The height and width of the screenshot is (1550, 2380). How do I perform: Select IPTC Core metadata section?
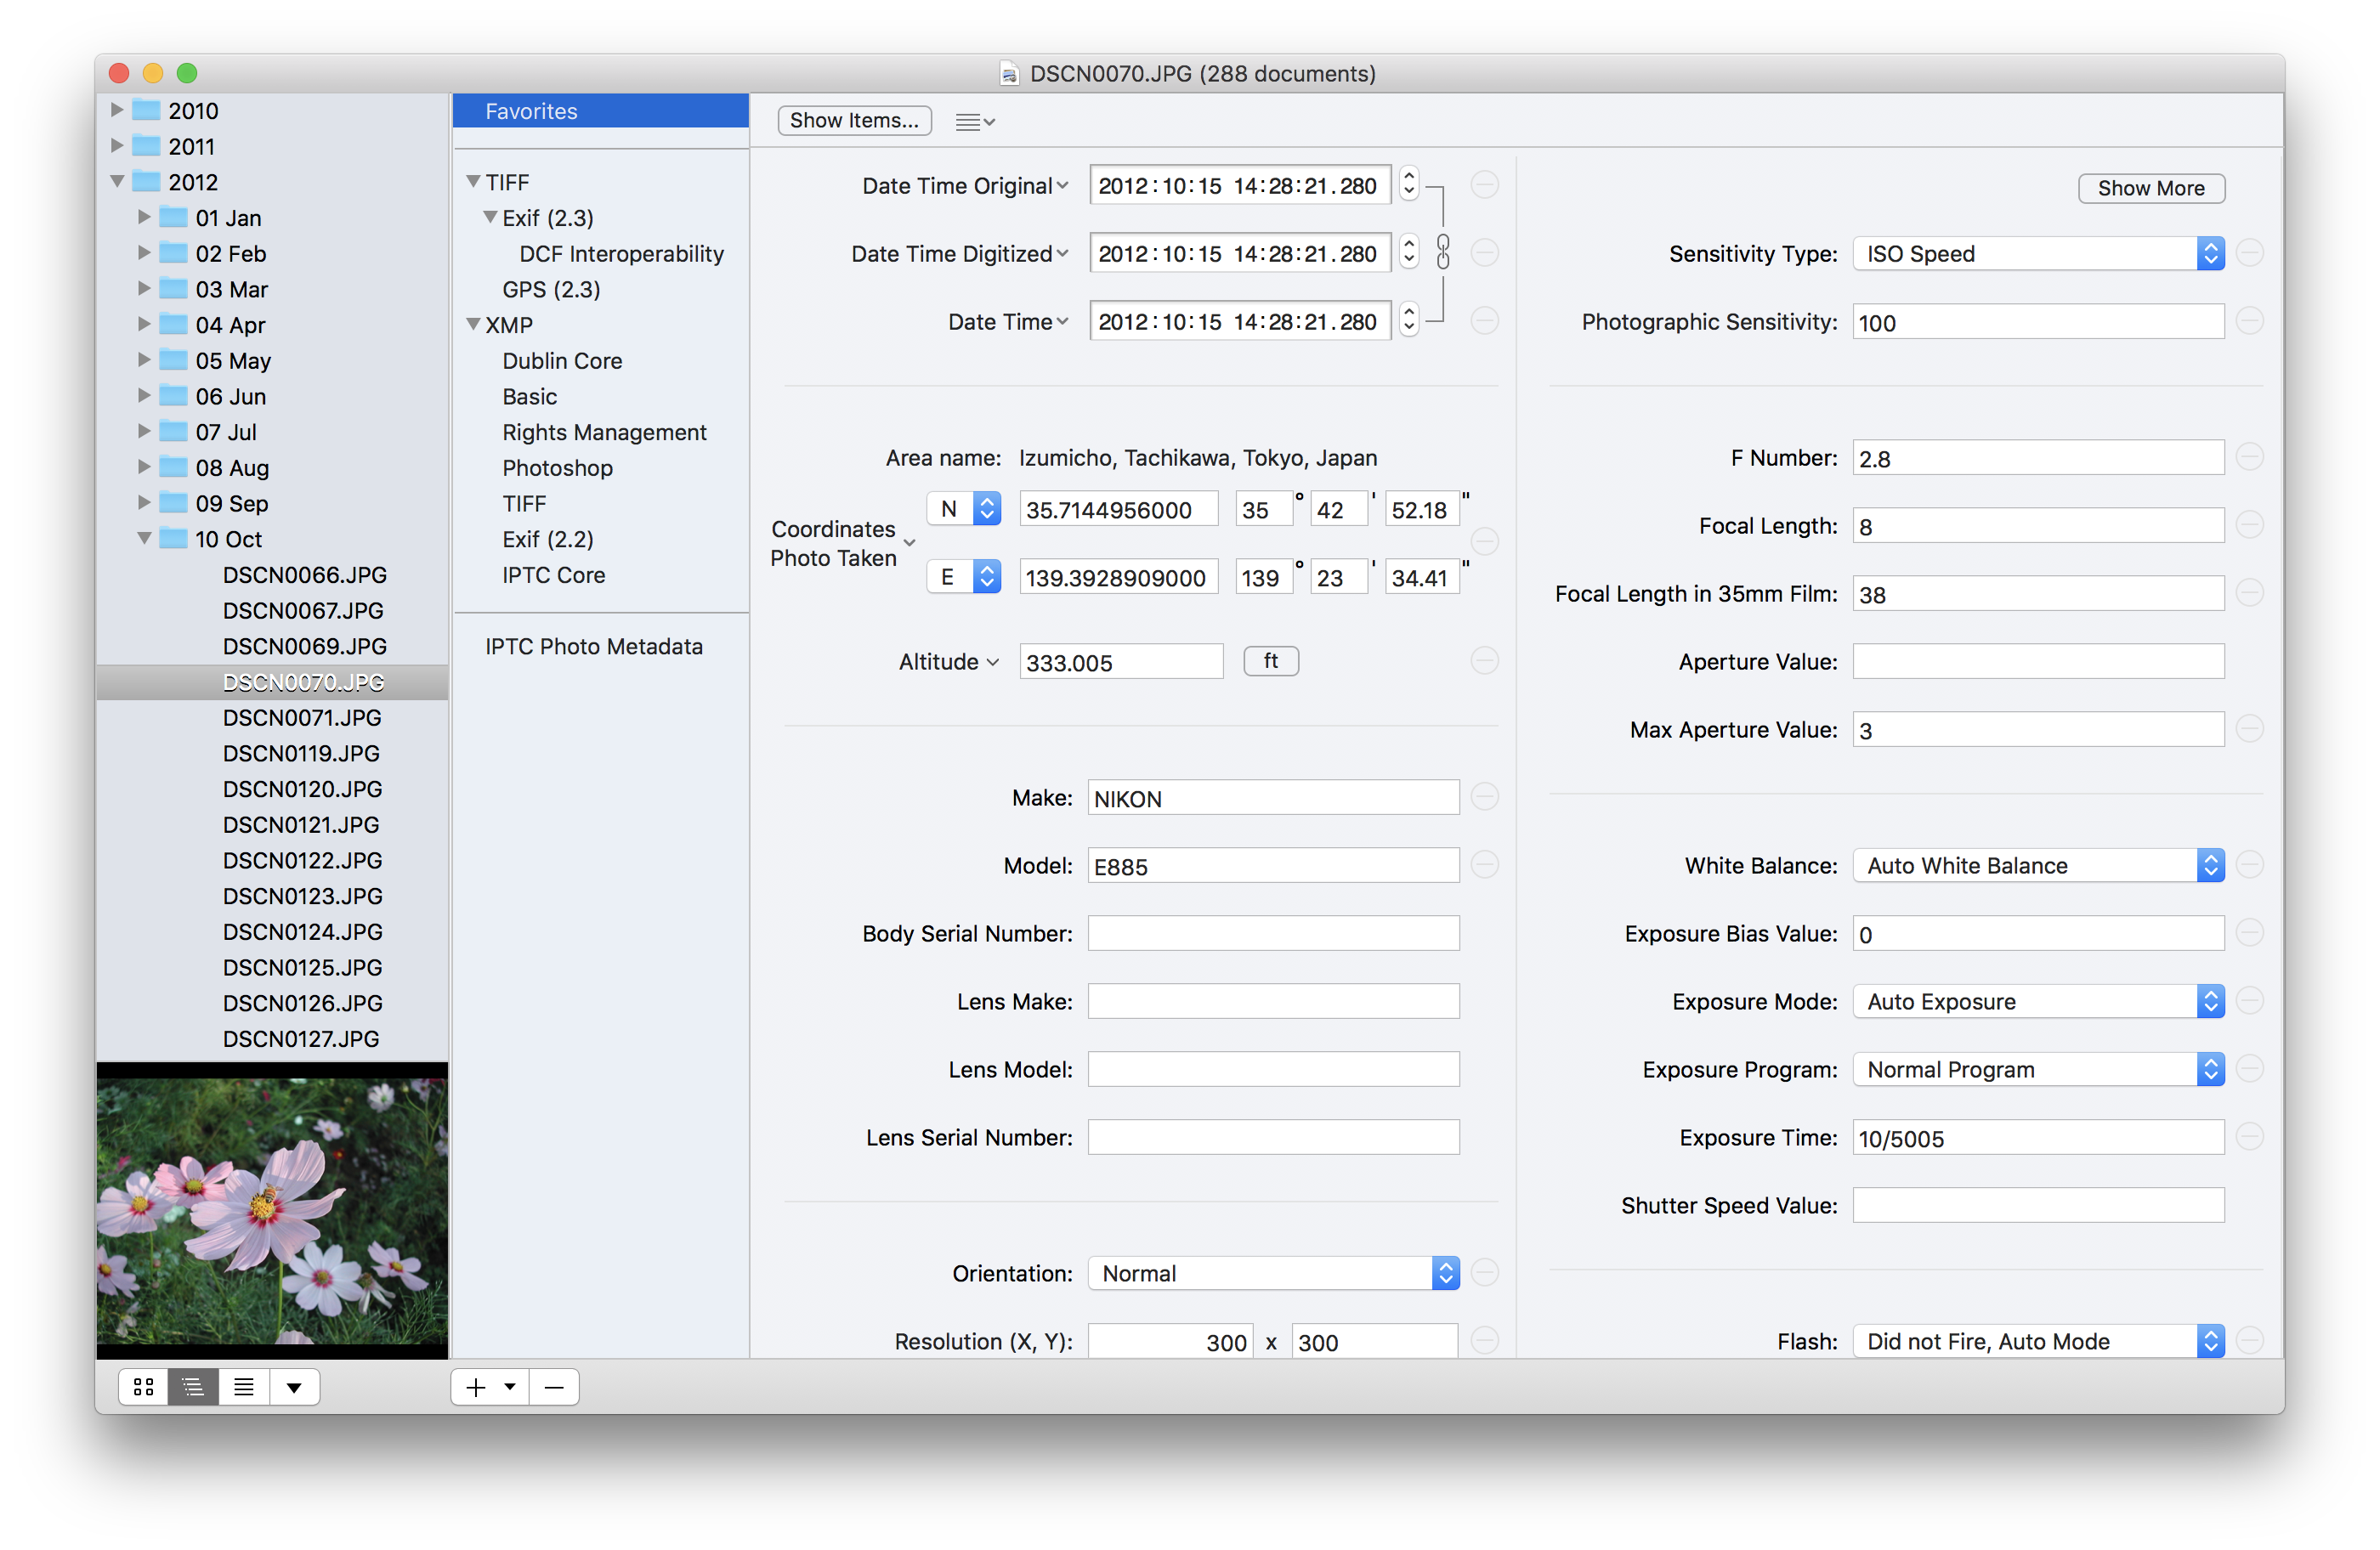click(x=553, y=574)
